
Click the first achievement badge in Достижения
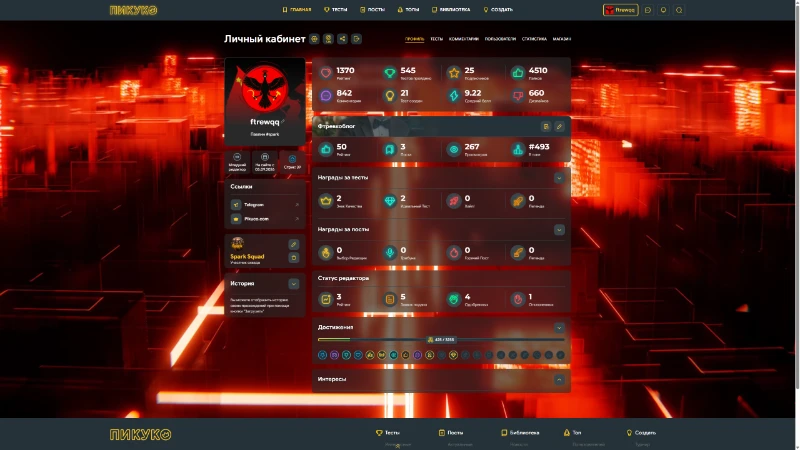tap(322, 355)
